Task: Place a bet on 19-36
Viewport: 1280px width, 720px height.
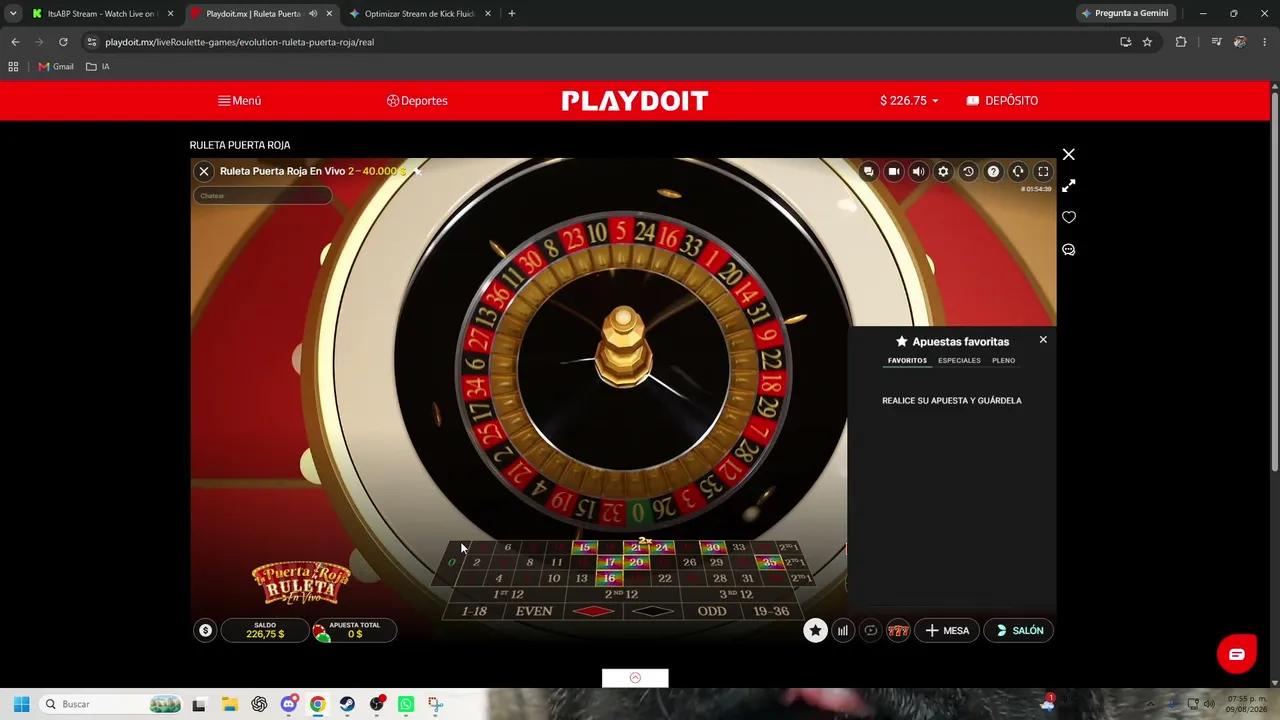Action: [770, 612]
